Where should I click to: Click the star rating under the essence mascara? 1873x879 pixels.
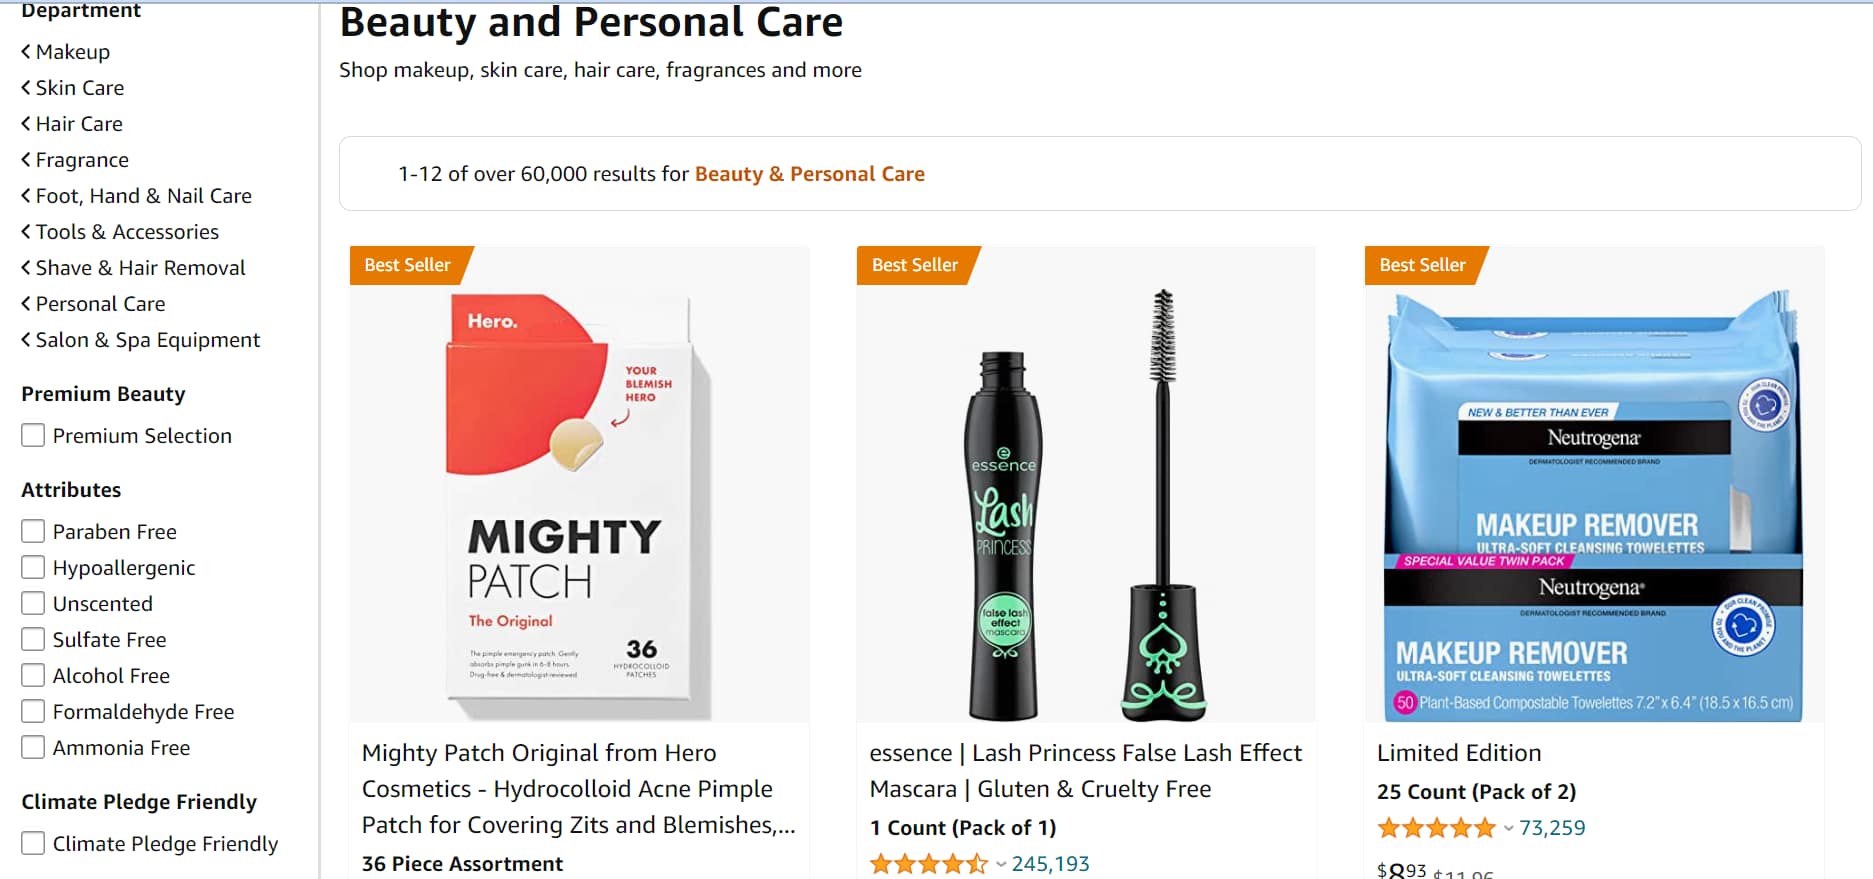[928, 862]
